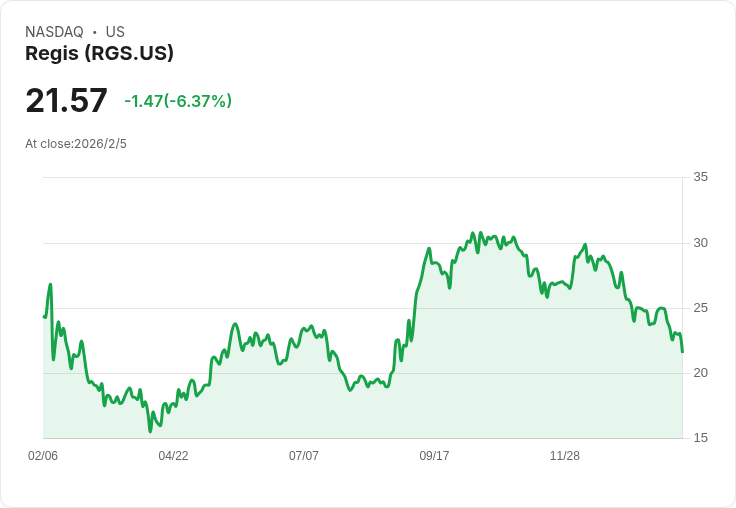The image size is (736, 508).
Task: Click the NASDAQ exchange label
Action: [x=54, y=32]
